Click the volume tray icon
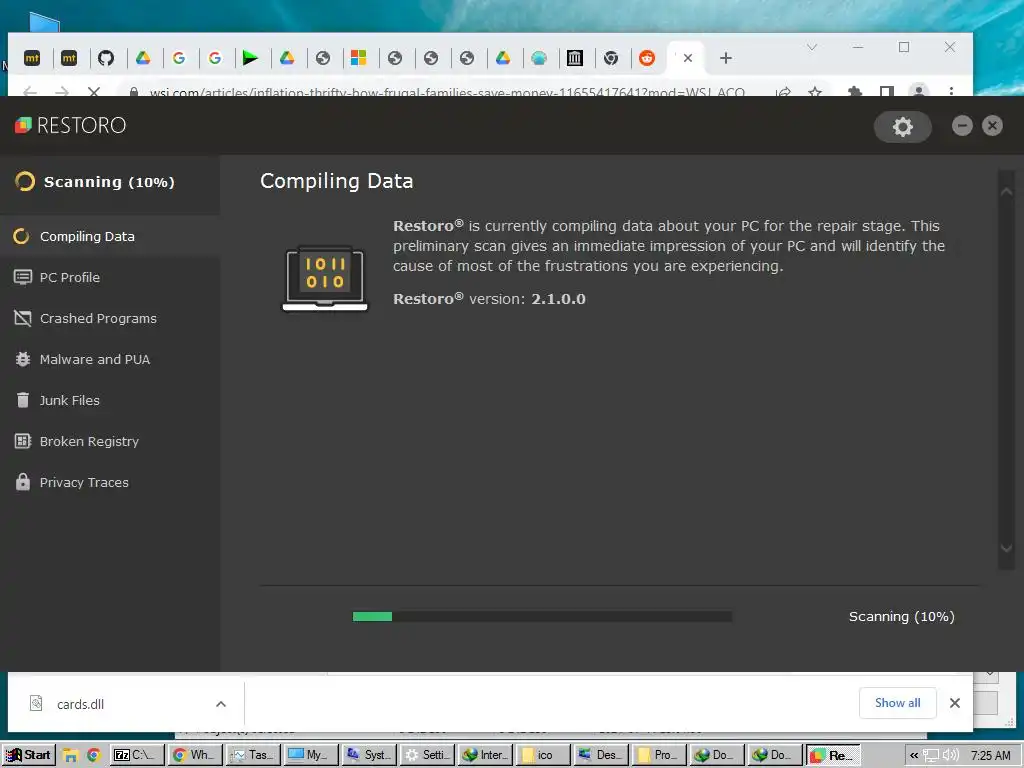 coord(951,756)
